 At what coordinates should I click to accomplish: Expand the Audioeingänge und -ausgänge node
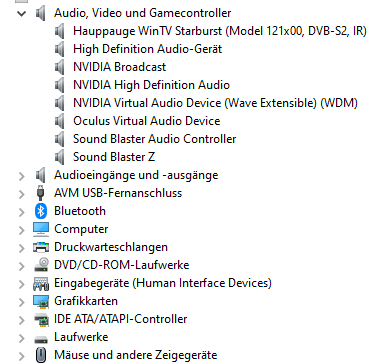coord(22,175)
